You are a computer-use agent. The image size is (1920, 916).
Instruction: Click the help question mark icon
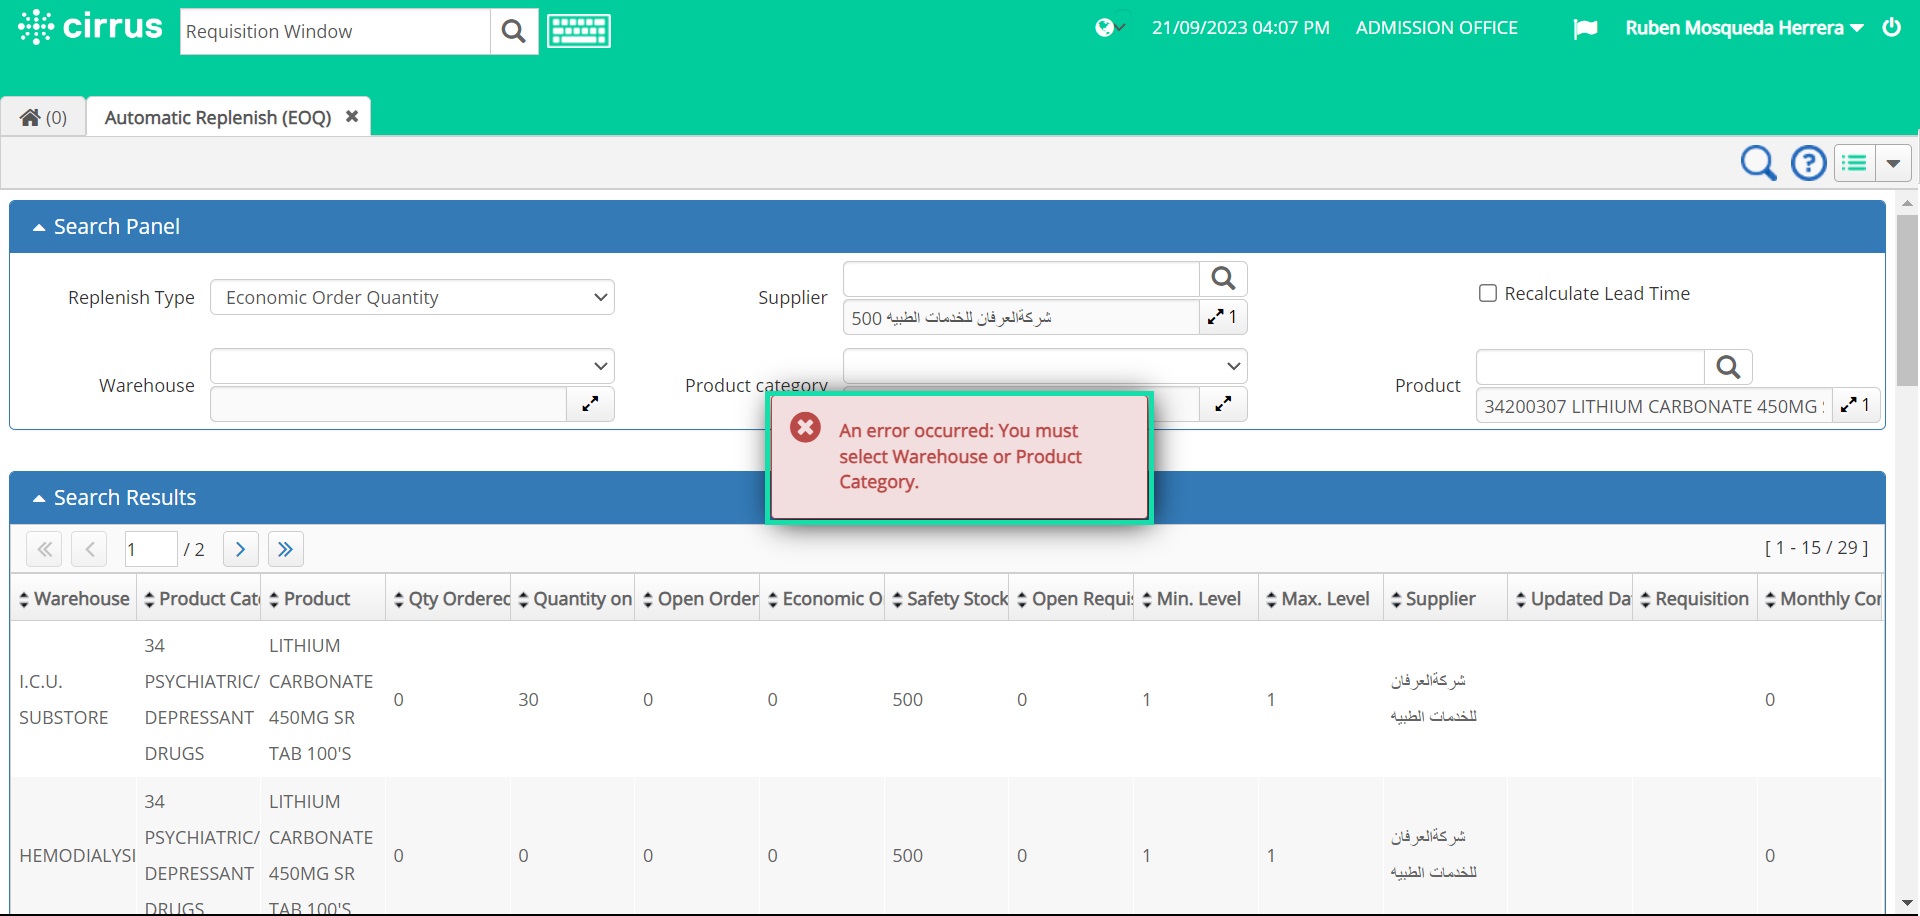(1808, 162)
